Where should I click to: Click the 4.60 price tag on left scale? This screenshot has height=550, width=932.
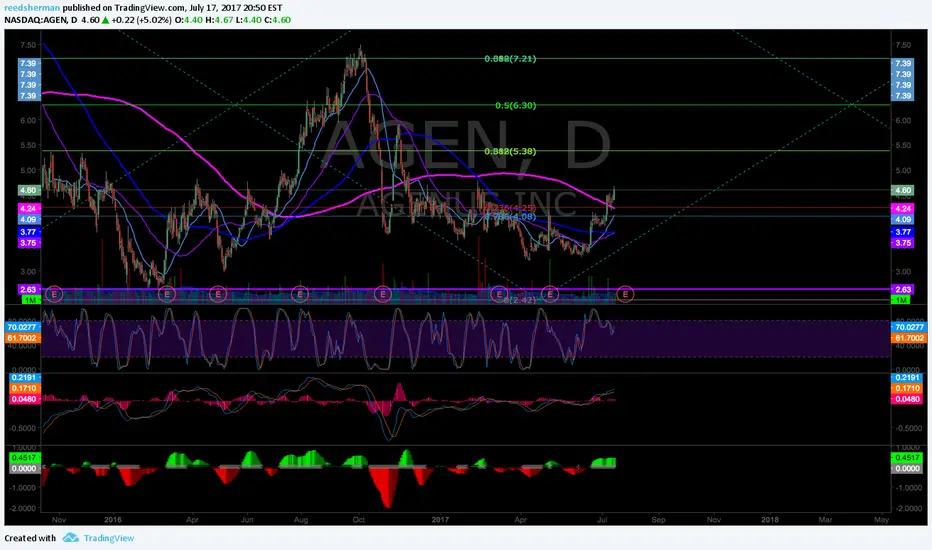tap(29, 191)
